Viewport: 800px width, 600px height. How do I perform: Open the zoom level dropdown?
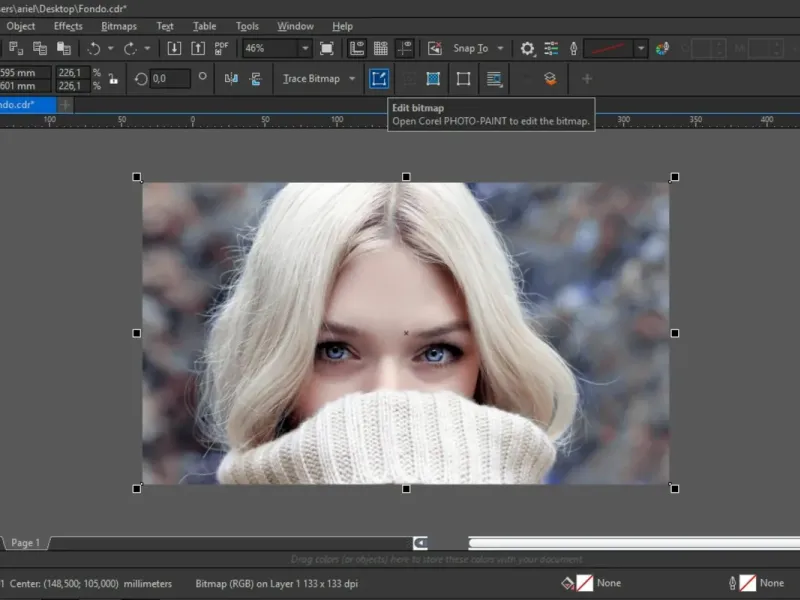(x=304, y=48)
